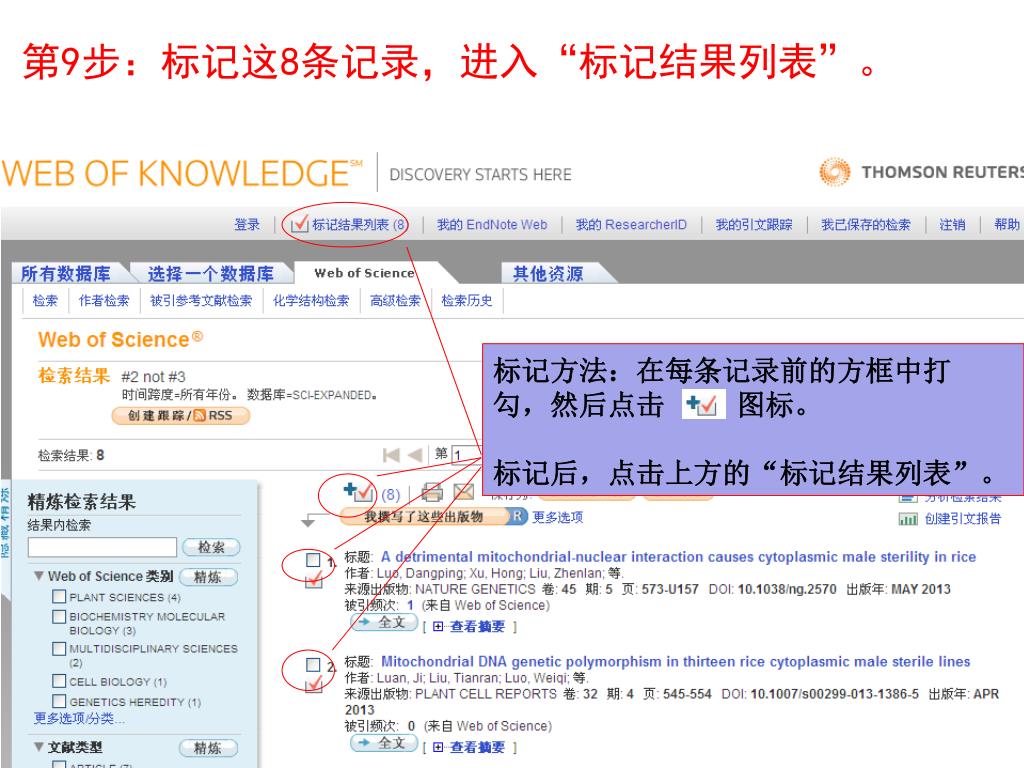The image size is (1024, 768).
Task: Click 更多选项 link near results toolbar
Action: (x=557, y=517)
